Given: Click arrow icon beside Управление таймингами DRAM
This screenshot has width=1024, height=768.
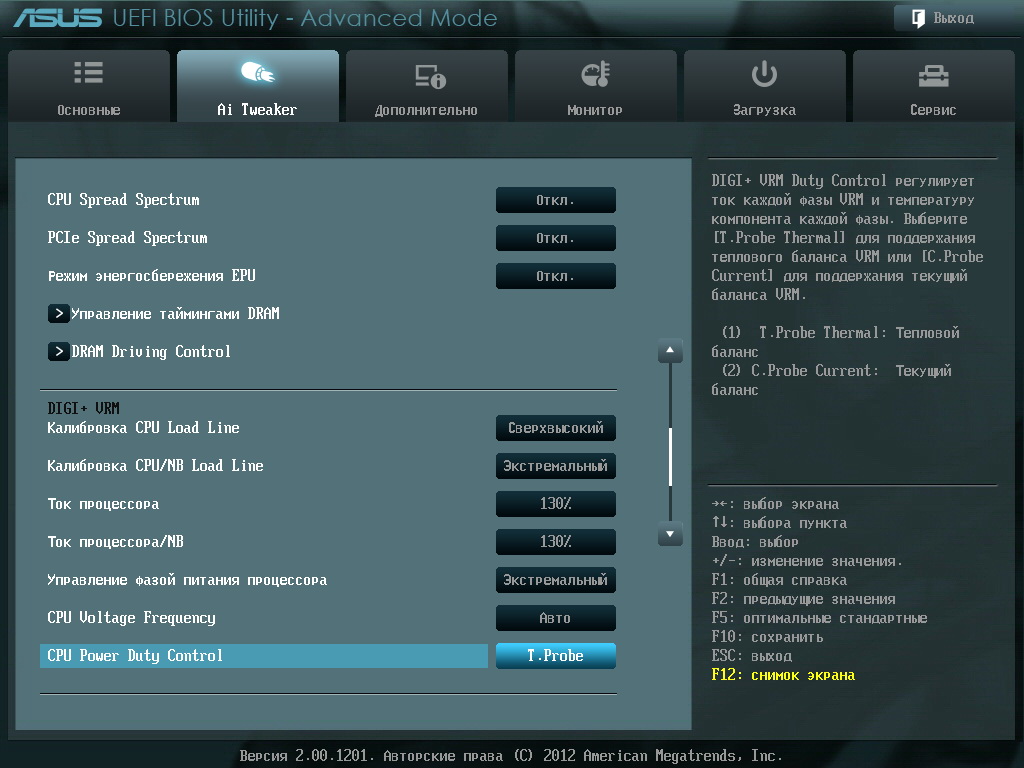Looking at the screenshot, I should pyautogui.click(x=59, y=314).
